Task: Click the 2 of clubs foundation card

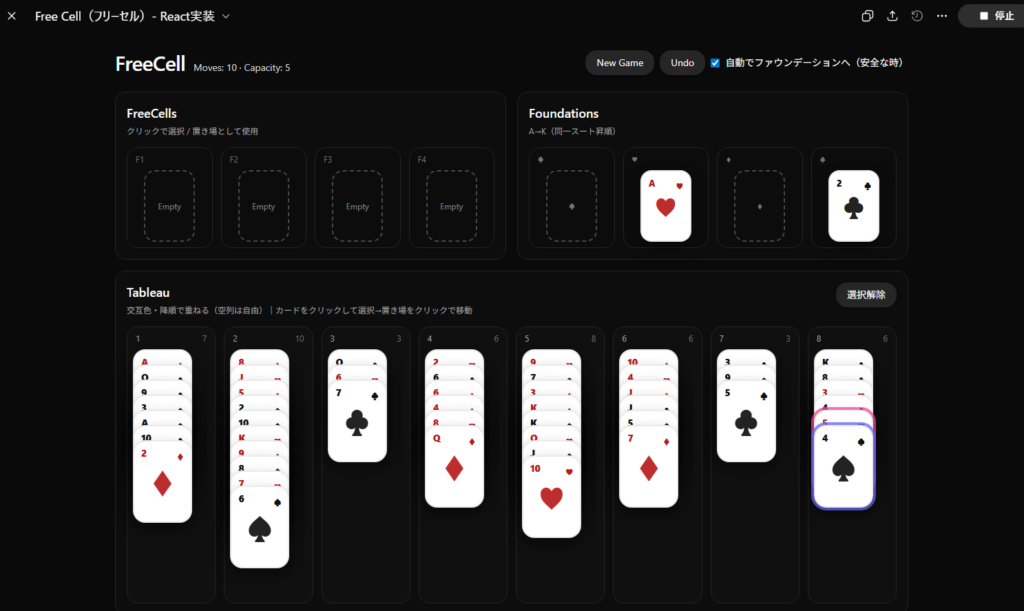Action: [854, 206]
